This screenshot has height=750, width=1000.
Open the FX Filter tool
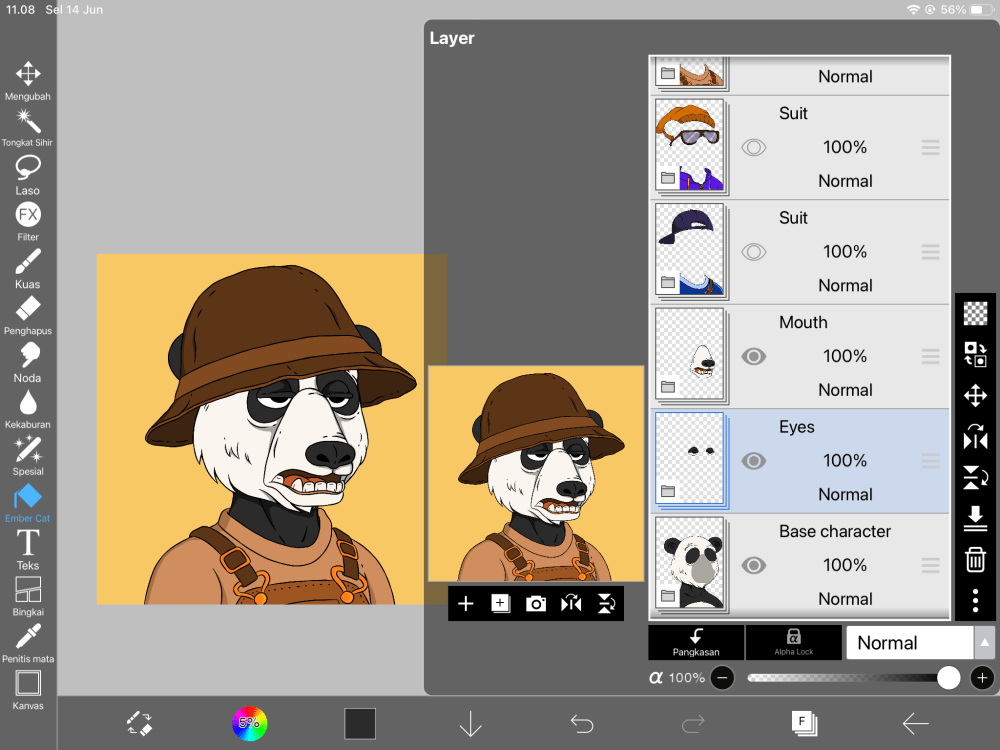click(27, 221)
